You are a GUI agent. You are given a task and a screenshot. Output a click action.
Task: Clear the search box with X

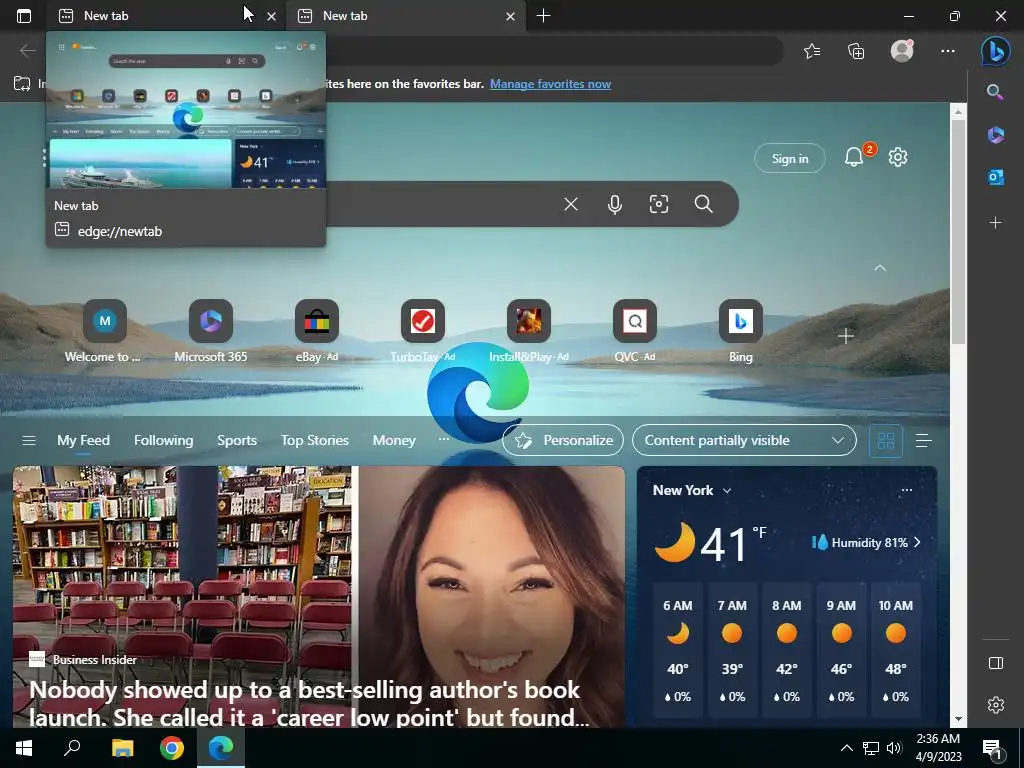click(x=571, y=204)
